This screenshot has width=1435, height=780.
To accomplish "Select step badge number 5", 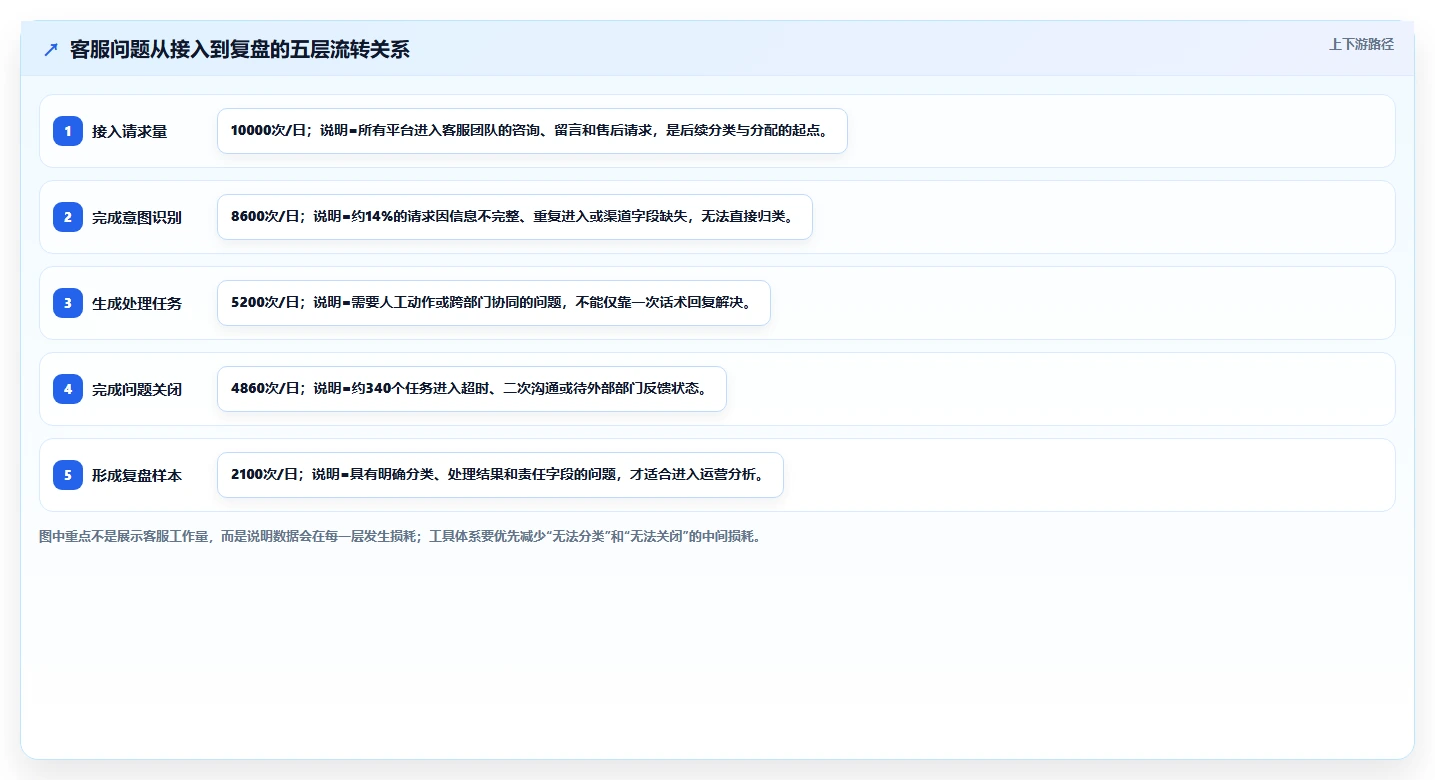I will tap(68, 475).
